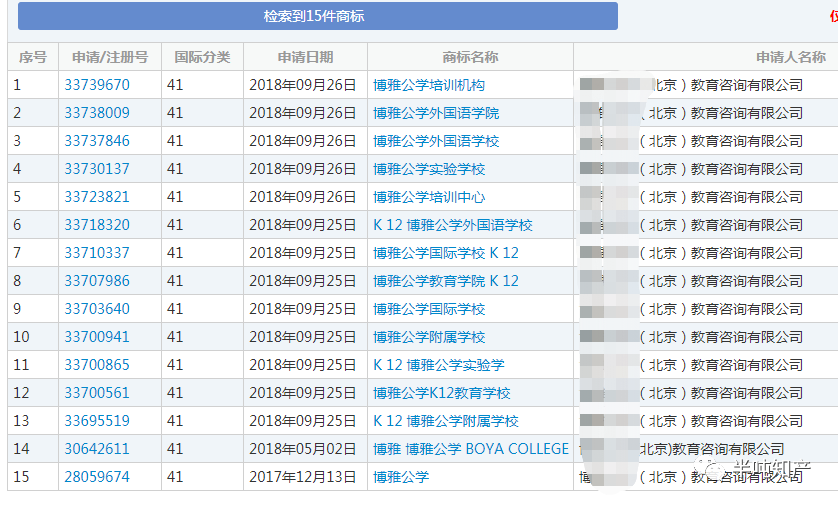Select applicant name in row 7

click(x=692, y=253)
